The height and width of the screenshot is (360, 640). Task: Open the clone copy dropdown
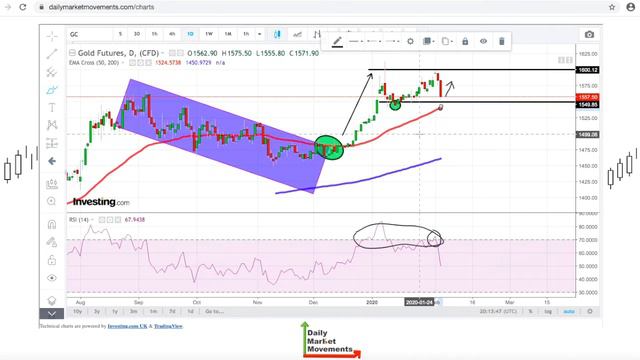[447, 41]
